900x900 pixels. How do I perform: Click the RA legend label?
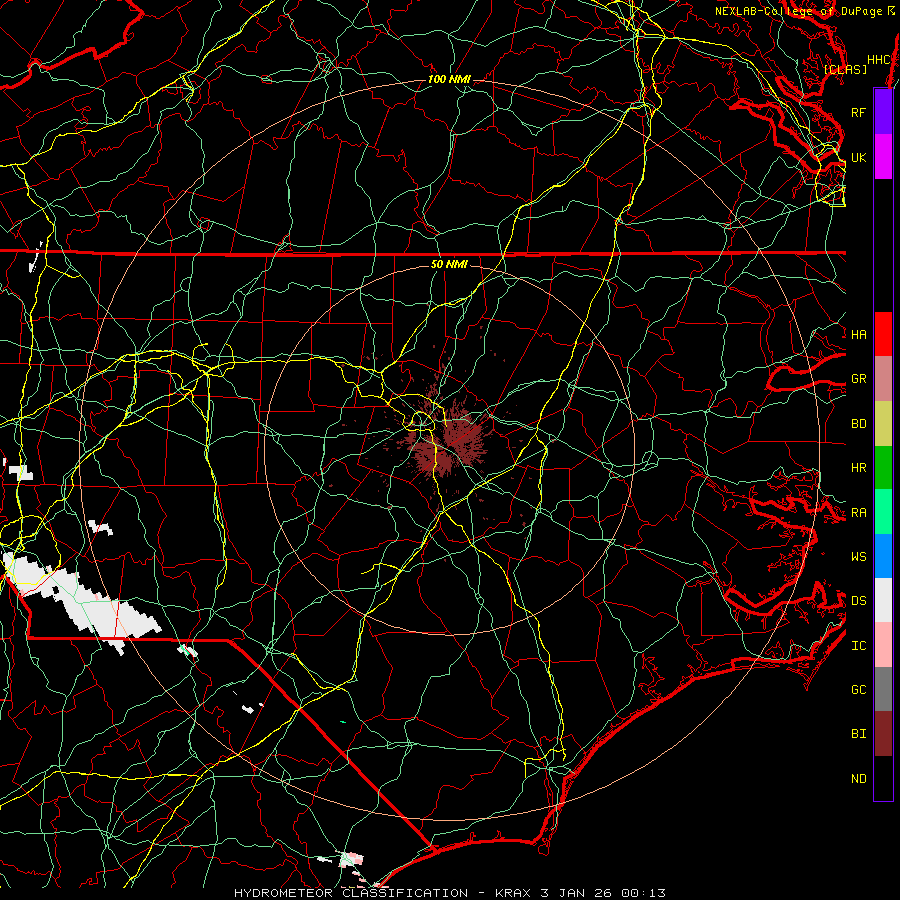click(x=858, y=513)
